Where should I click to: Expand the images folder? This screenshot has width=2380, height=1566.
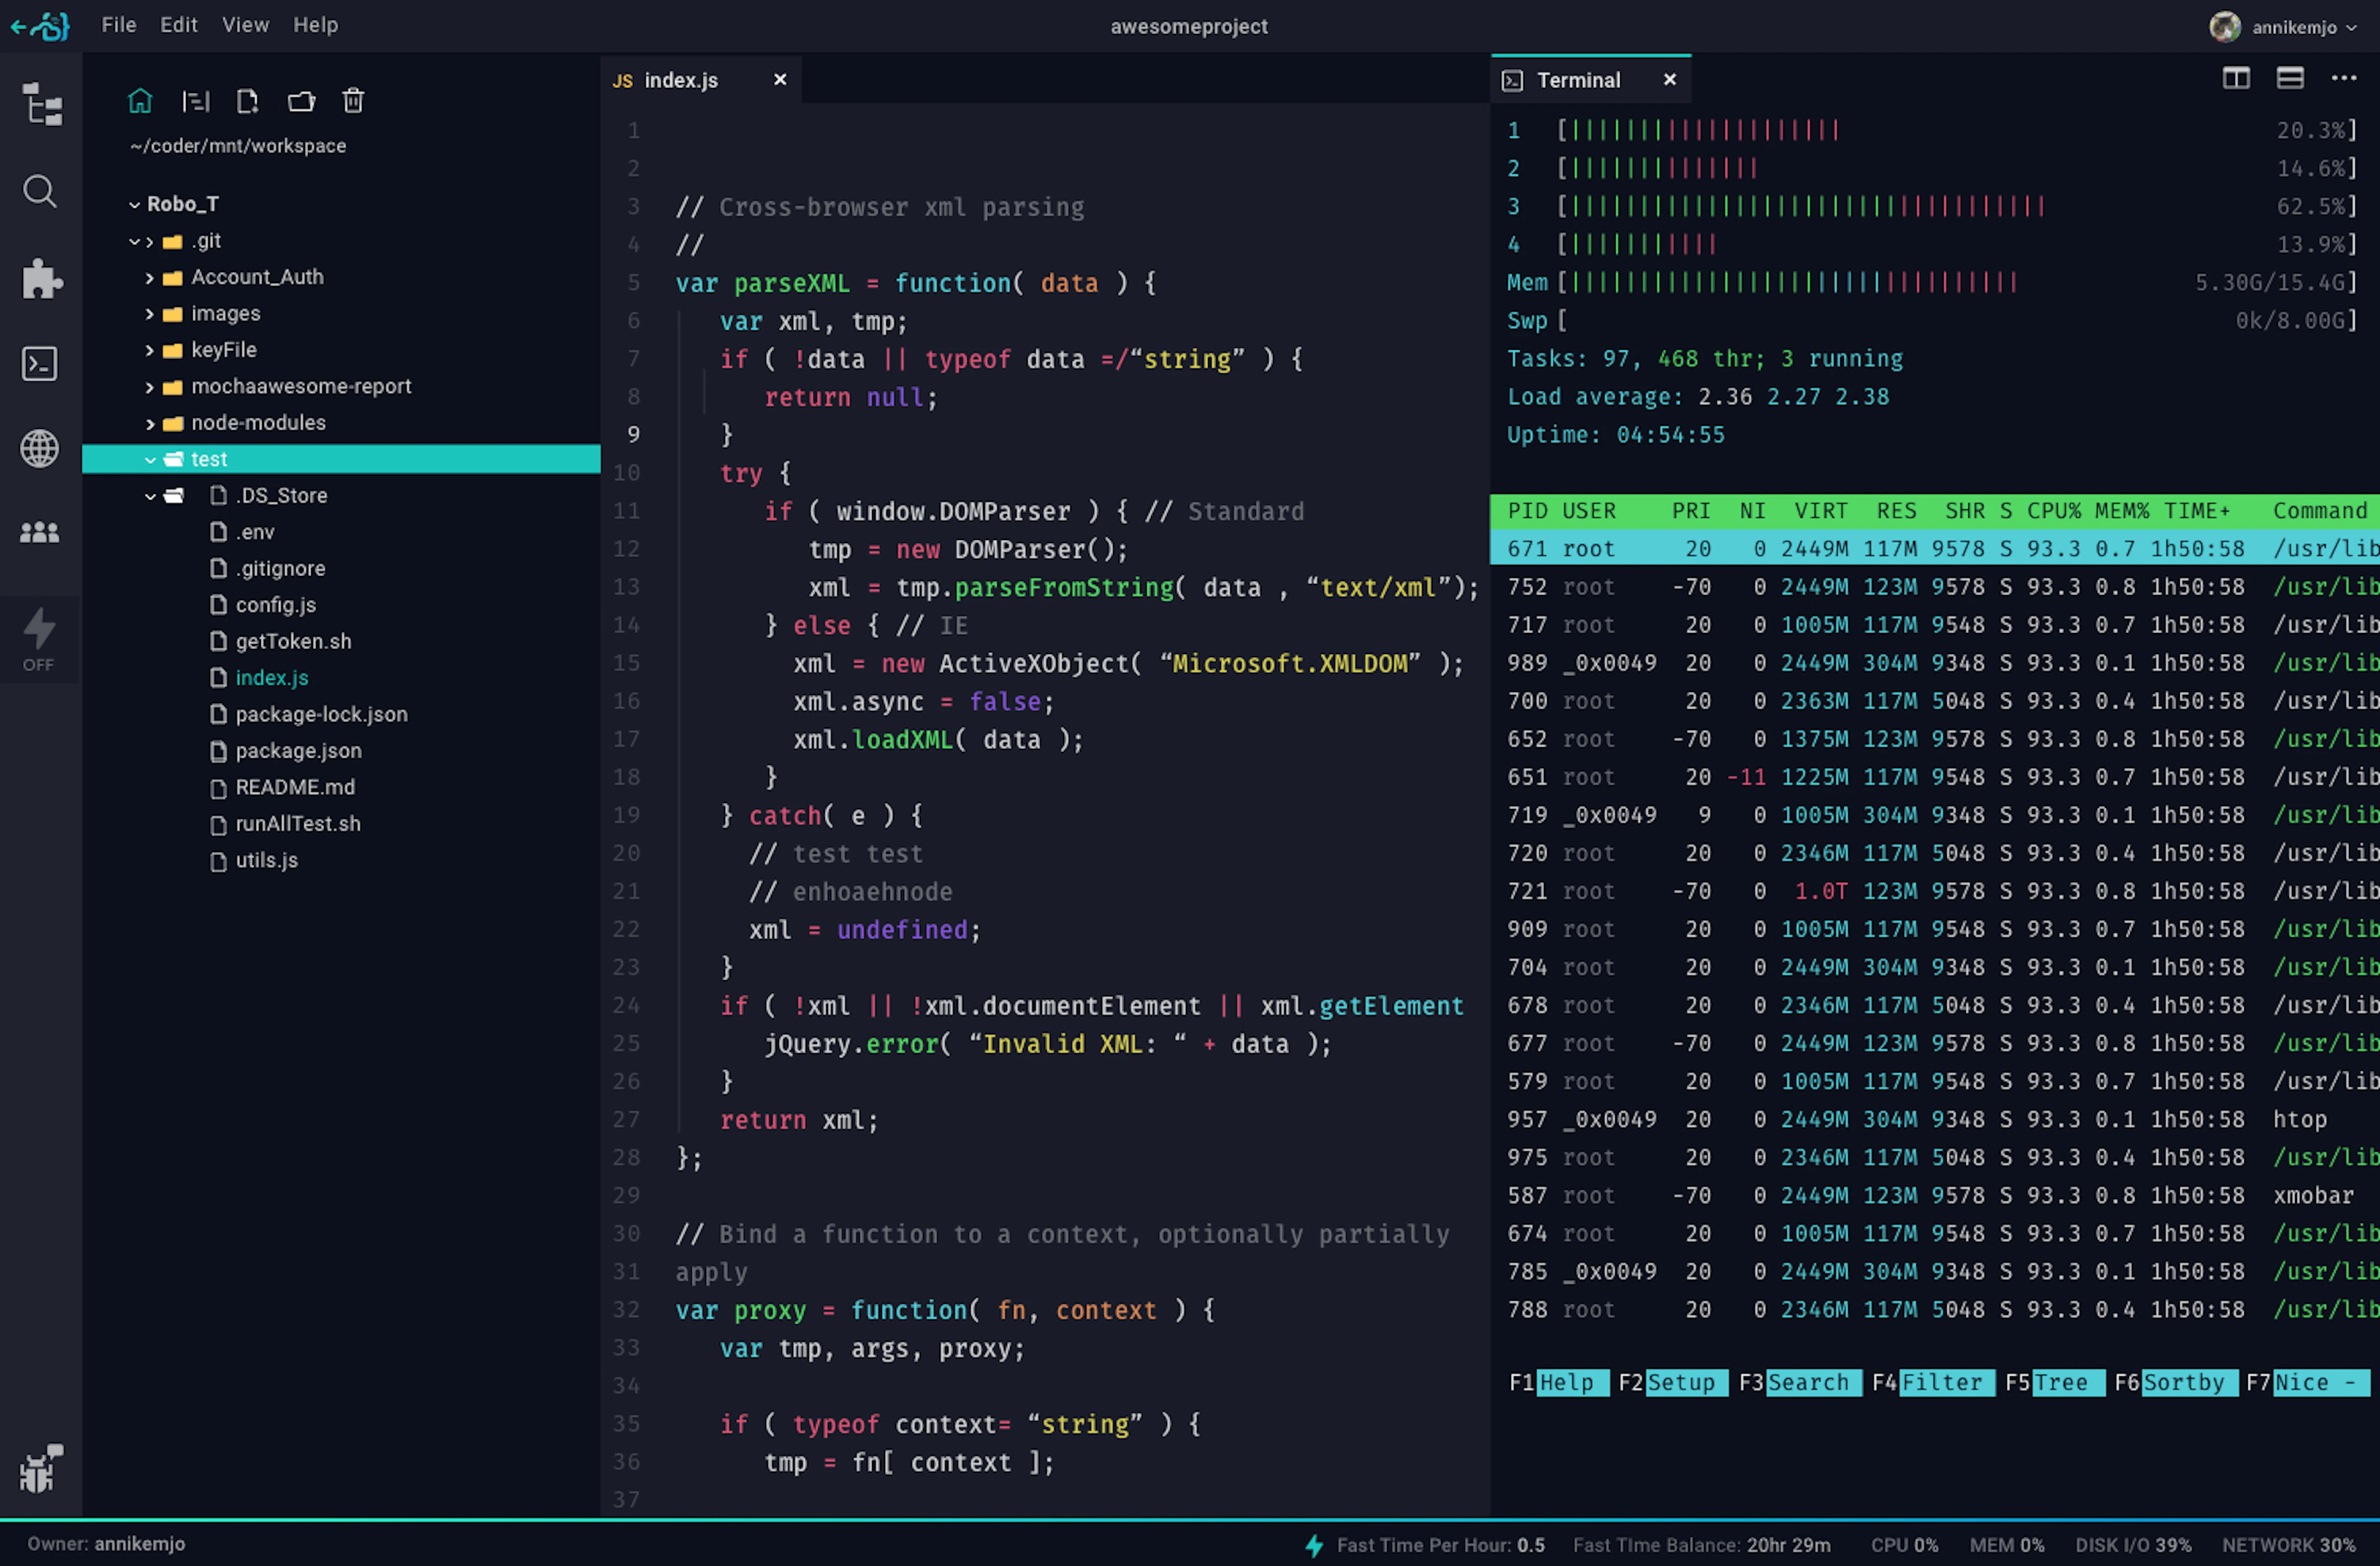(x=150, y=314)
